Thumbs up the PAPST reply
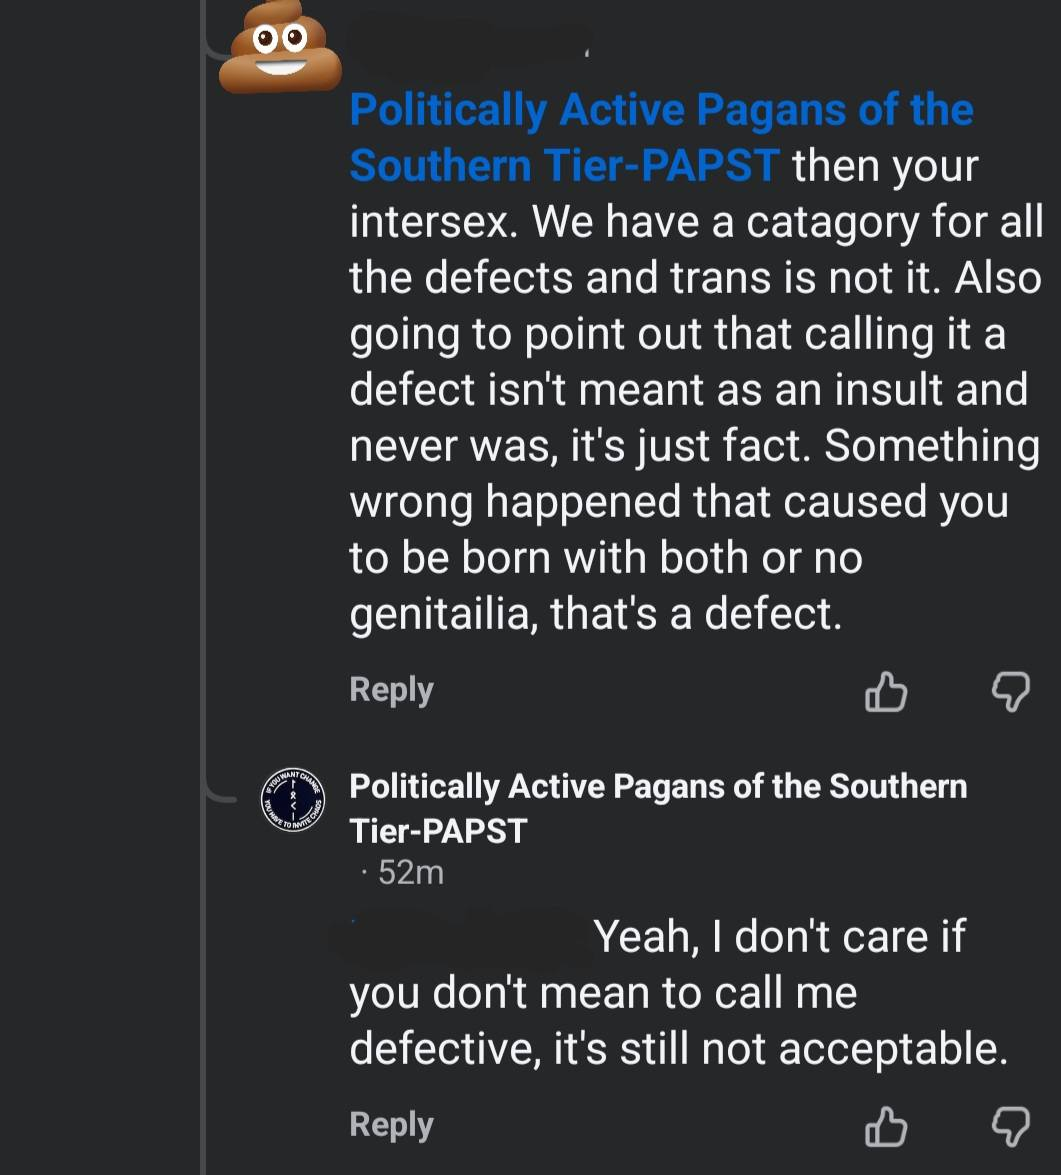Image resolution: width=1061 pixels, height=1175 pixels. point(886,1126)
